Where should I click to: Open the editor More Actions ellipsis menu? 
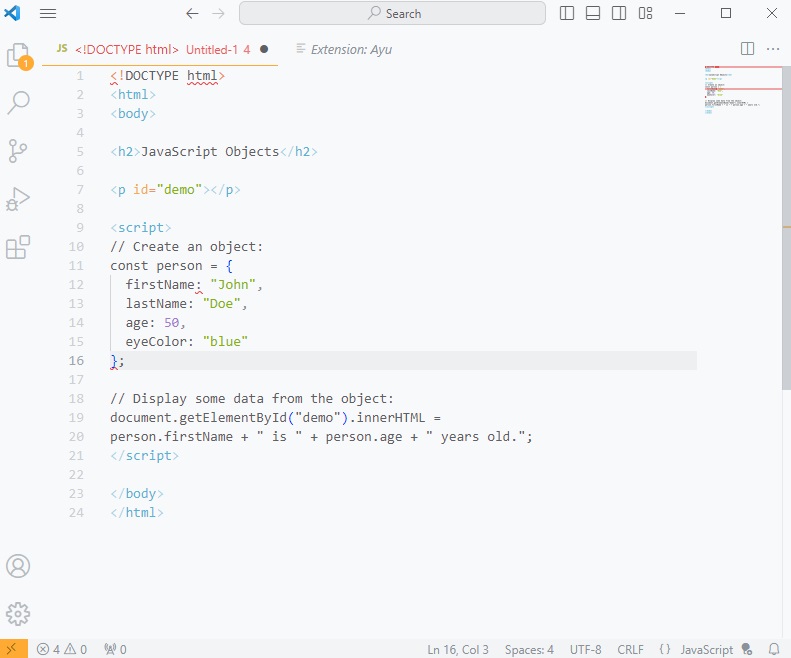coord(773,48)
